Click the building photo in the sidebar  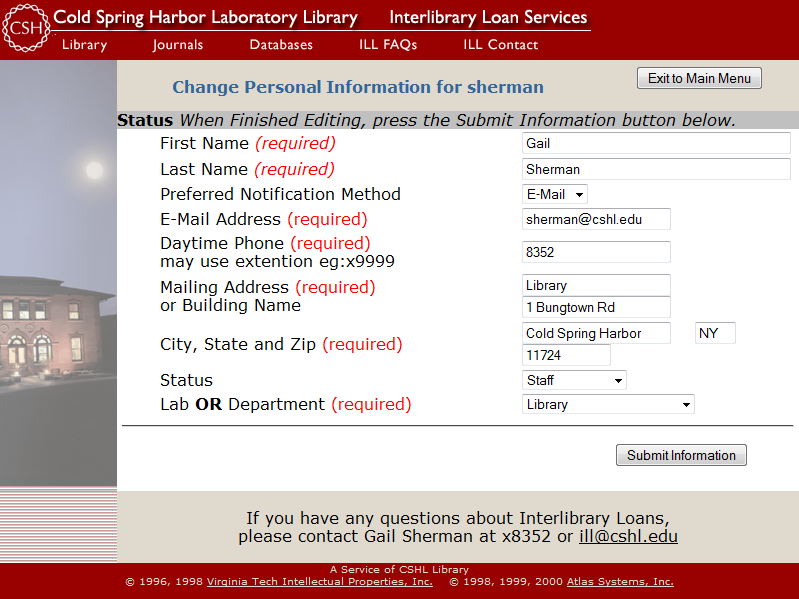tap(58, 273)
